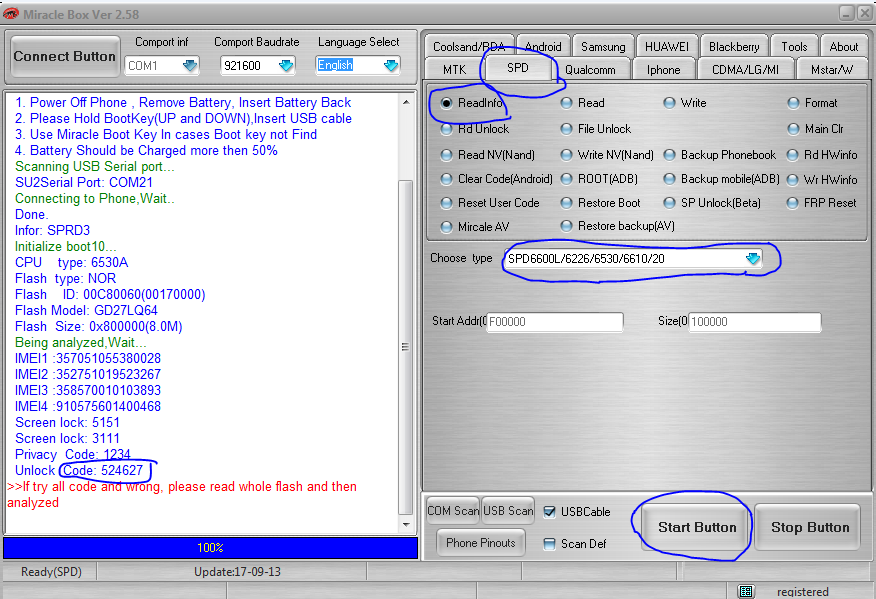This screenshot has width=876, height=599.
Task: Open the HUAWEI tab
Action: [x=667, y=46]
